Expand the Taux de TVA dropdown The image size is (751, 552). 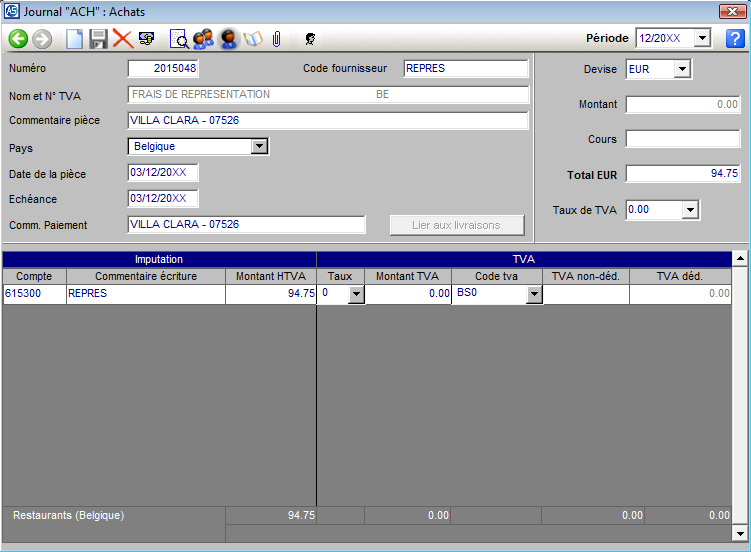pyautogui.click(x=689, y=210)
